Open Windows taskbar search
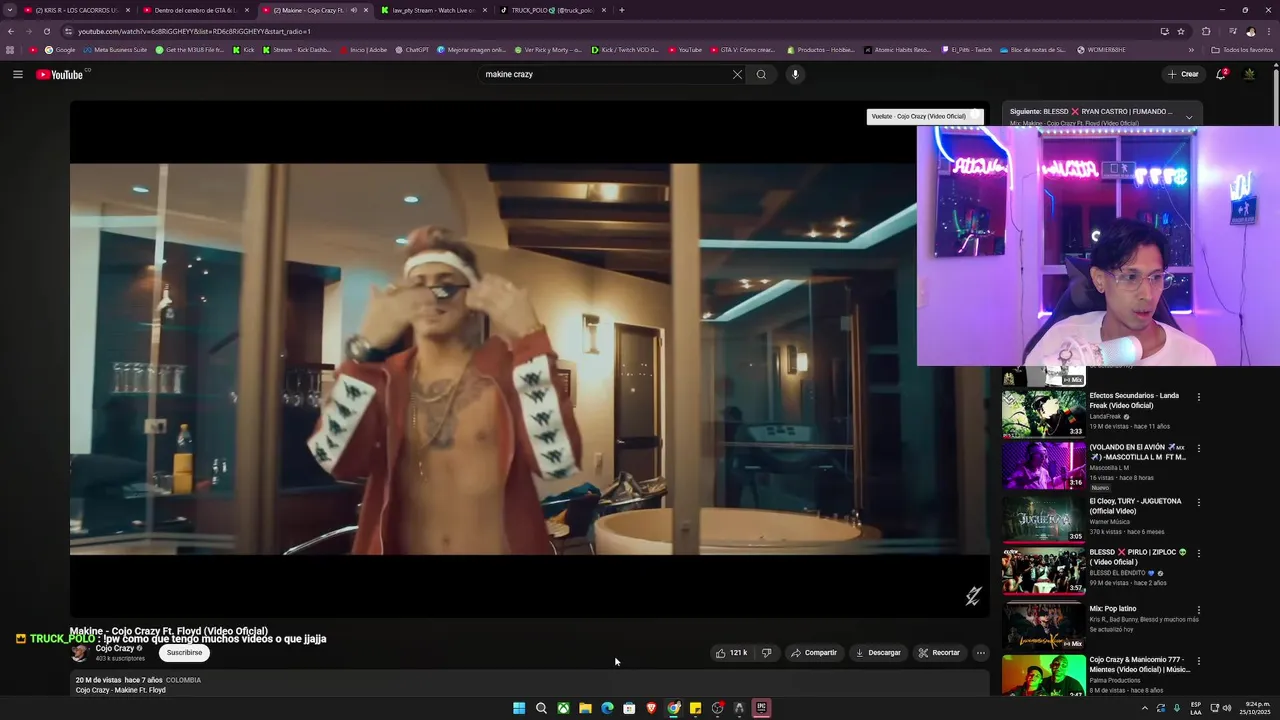The image size is (1280, 720). pyautogui.click(x=541, y=708)
